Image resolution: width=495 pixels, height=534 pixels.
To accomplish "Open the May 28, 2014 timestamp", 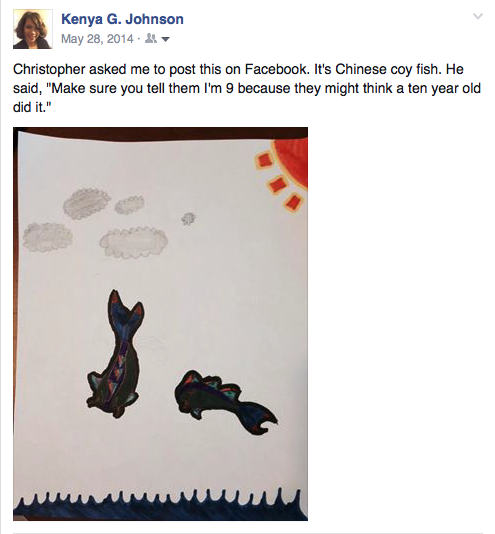I will [97, 39].
